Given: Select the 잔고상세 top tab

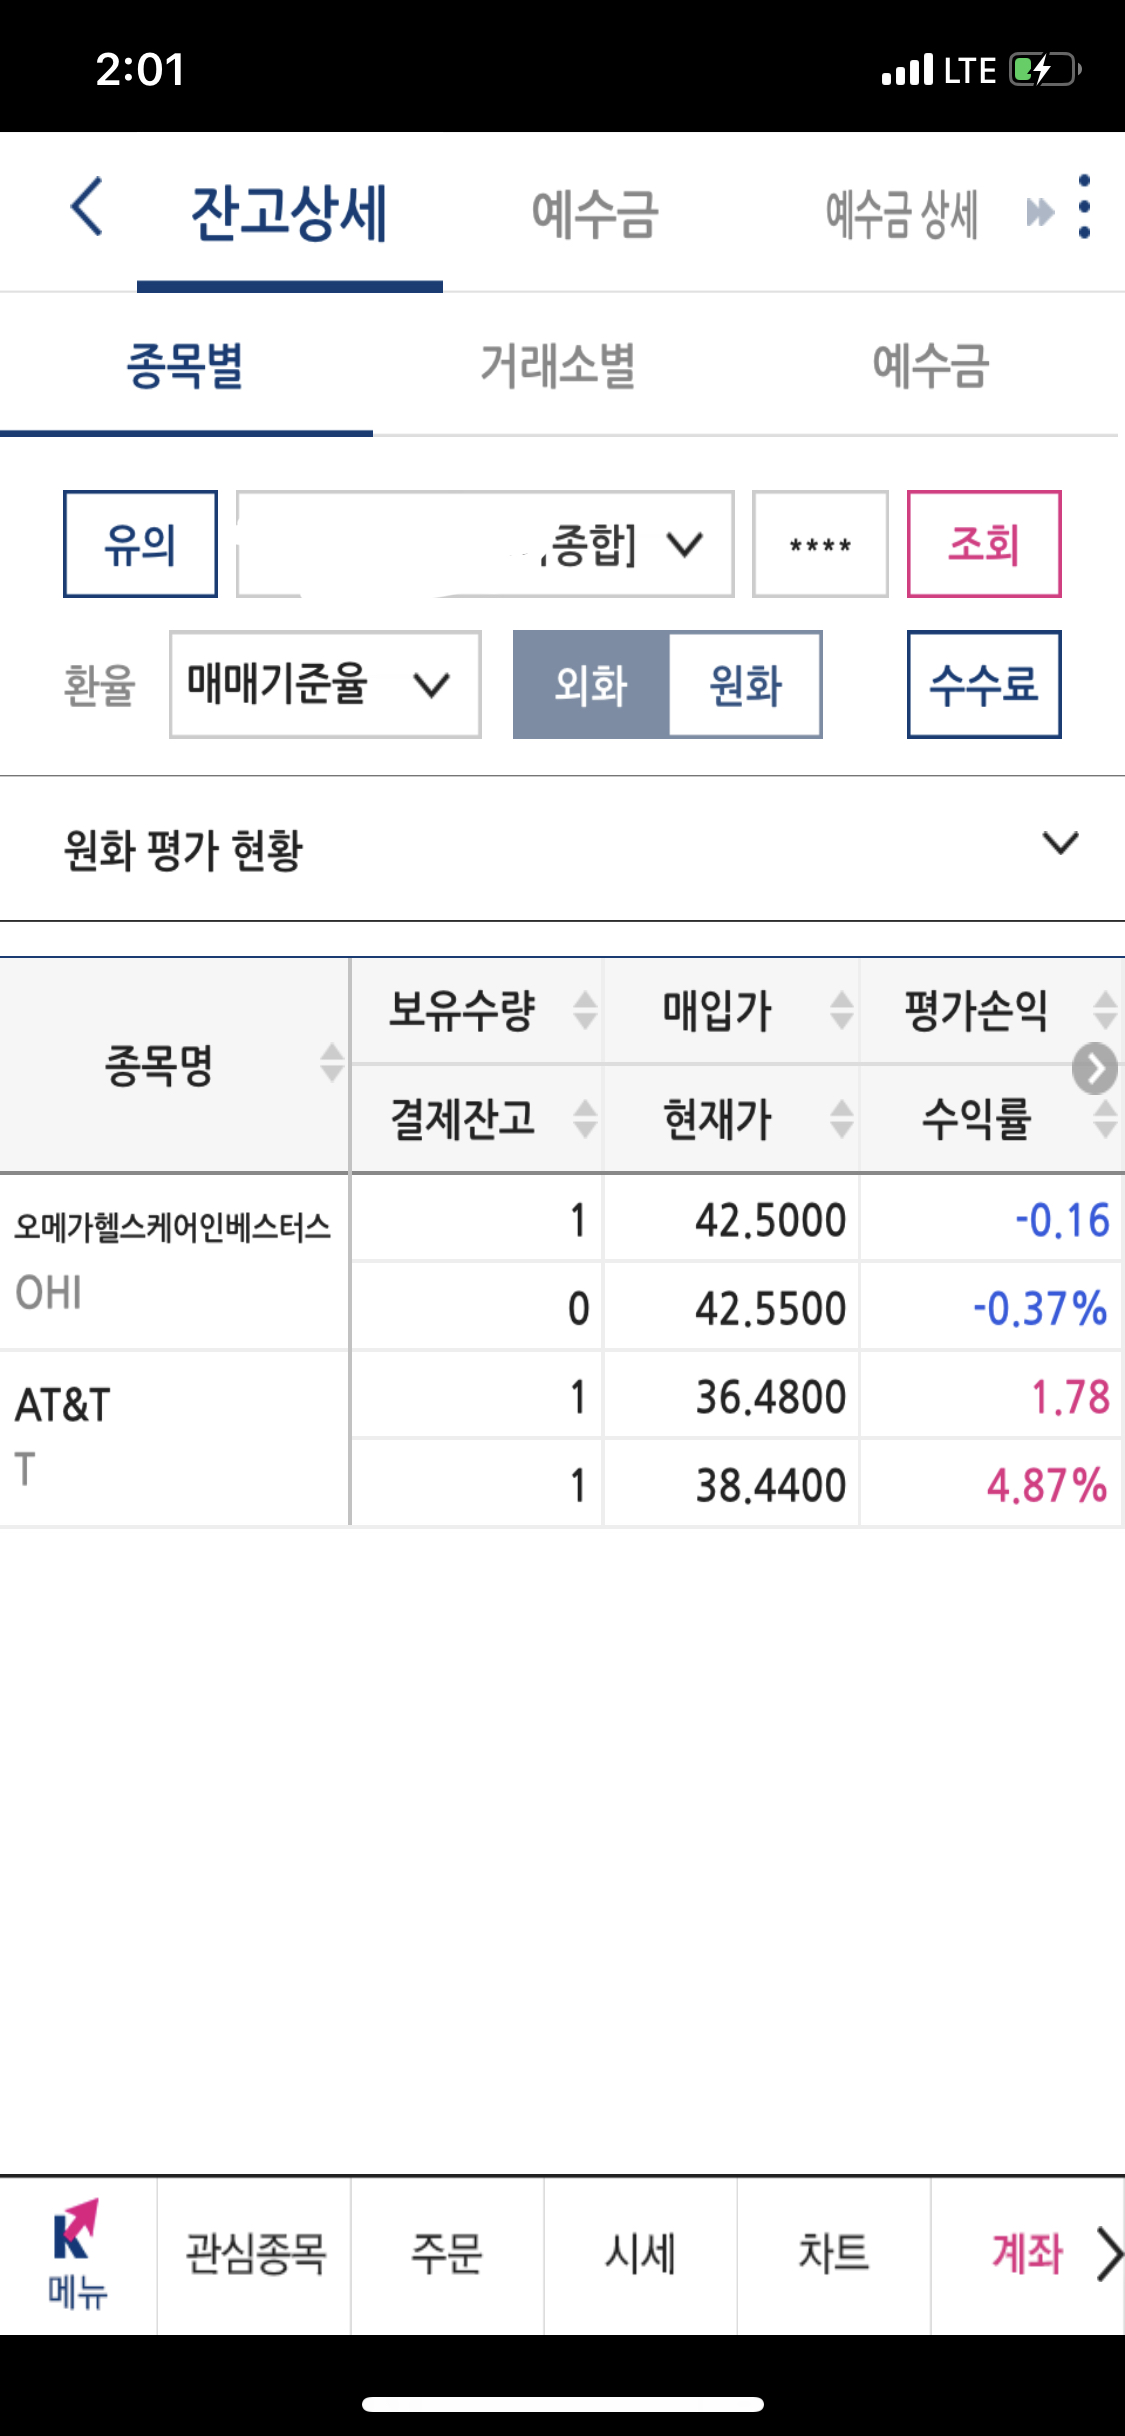Looking at the screenshot, I should click(289, 213).
